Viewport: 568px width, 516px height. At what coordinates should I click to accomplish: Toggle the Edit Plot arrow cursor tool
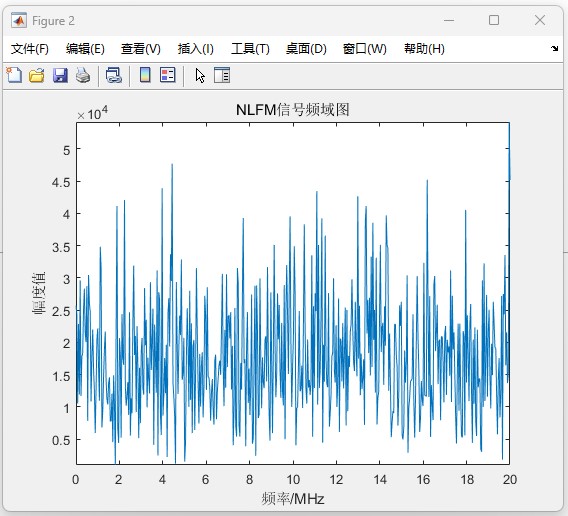click(x=200, y=76)
